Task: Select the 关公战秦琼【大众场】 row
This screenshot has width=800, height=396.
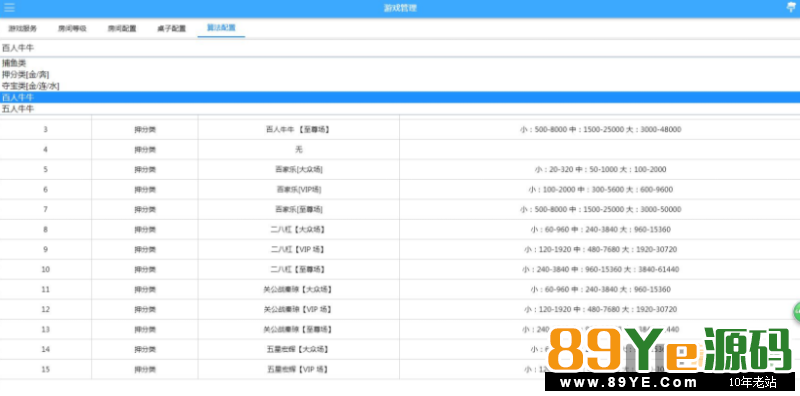Action: pos(400,289)
